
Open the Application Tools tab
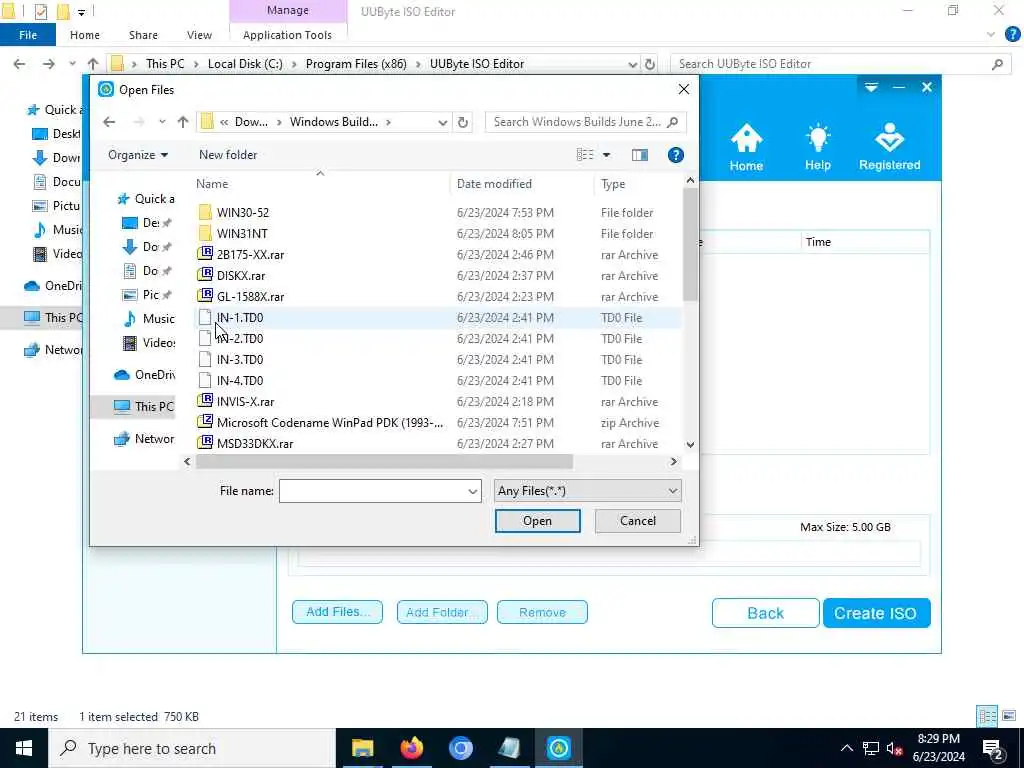click(287, 35)
